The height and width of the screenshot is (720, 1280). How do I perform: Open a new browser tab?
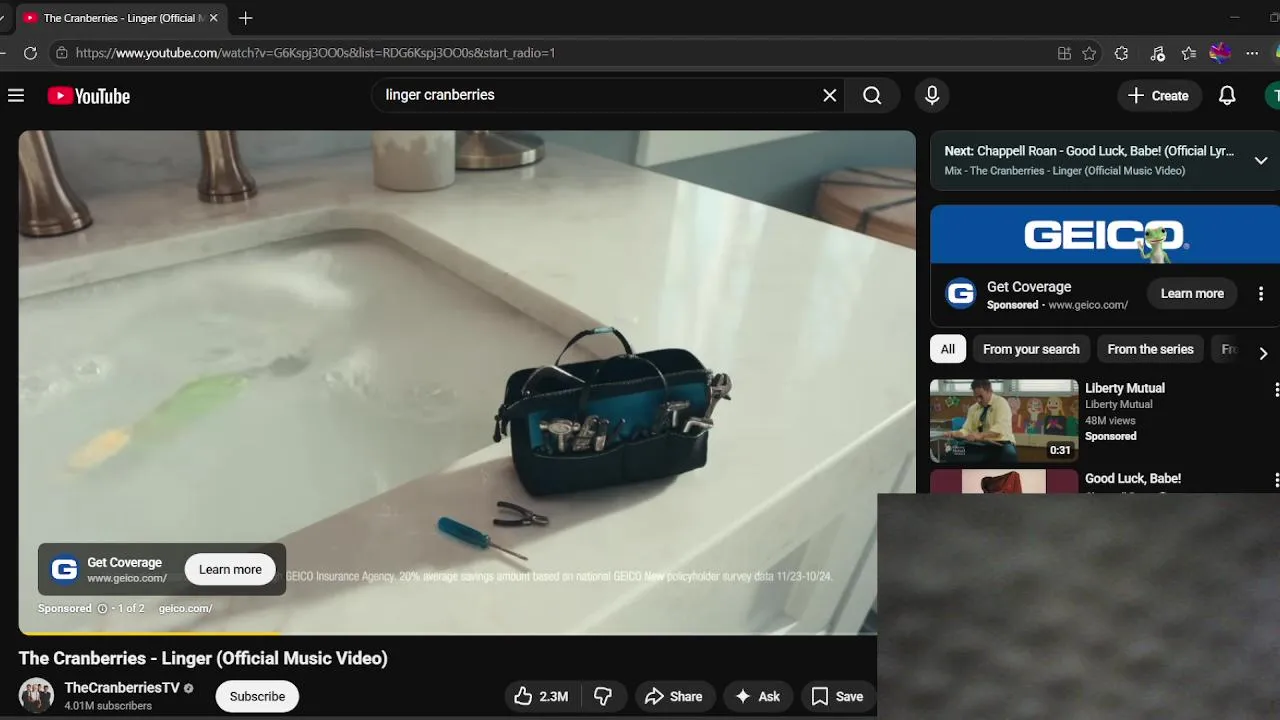tap(246, 18)
